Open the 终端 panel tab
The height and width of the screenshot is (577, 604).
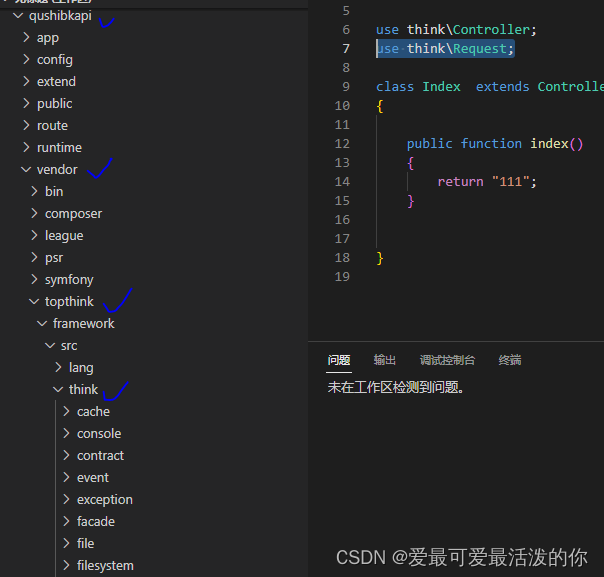(x=510, y=360)
